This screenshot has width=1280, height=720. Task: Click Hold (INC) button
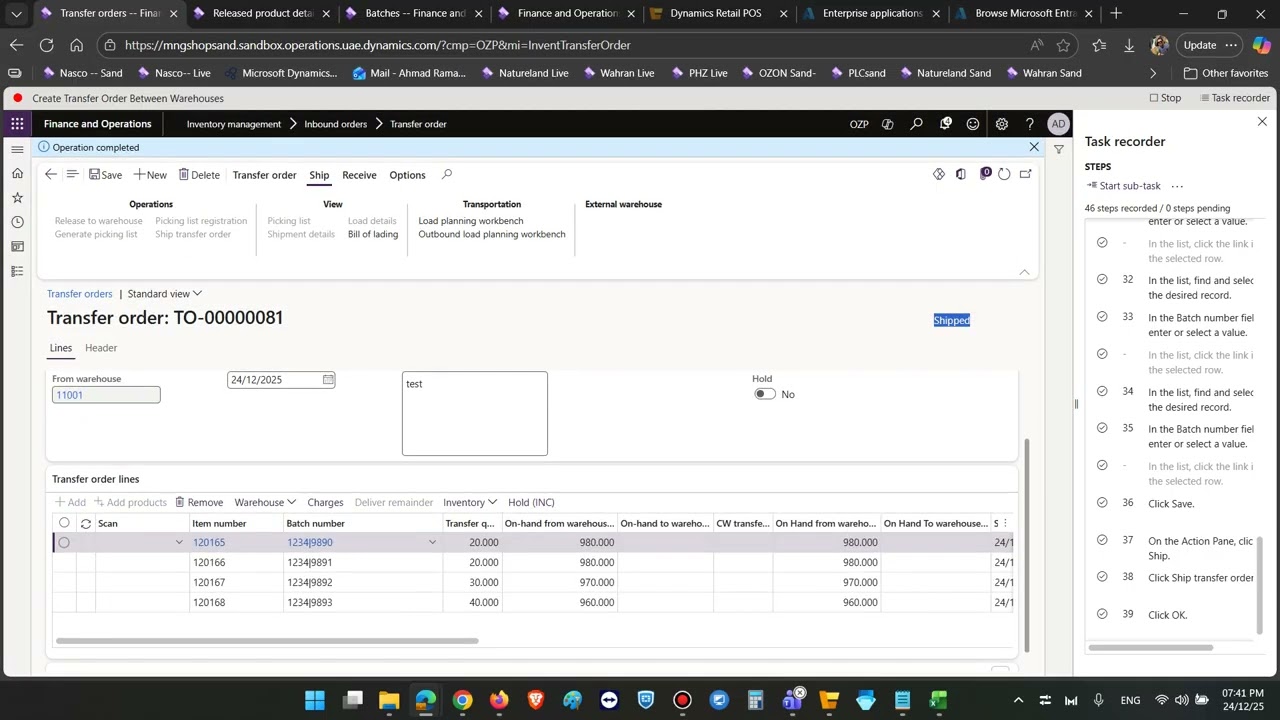coord(531,502)
